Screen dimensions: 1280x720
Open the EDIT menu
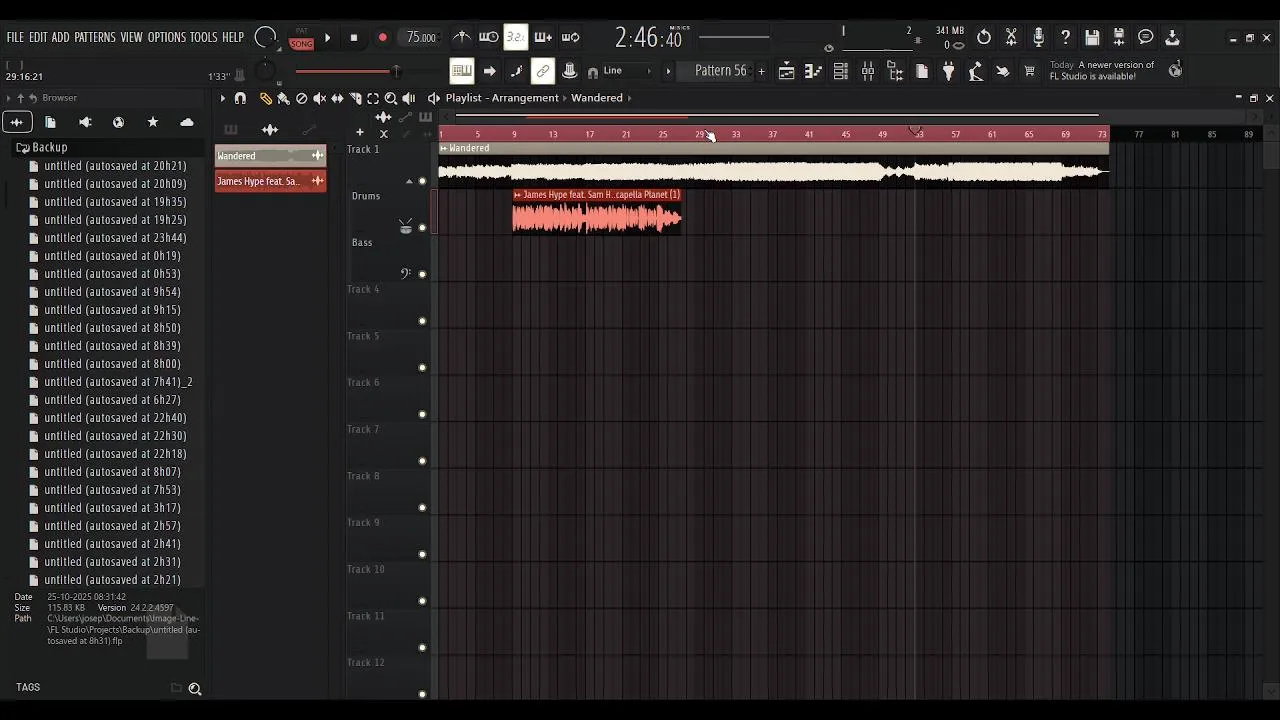click(x=38, y=38)
